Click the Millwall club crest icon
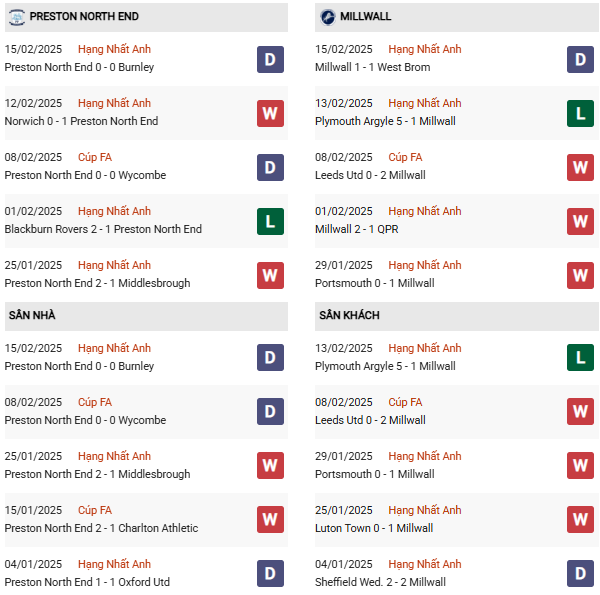The image size is (600, 595). (328, 17)
